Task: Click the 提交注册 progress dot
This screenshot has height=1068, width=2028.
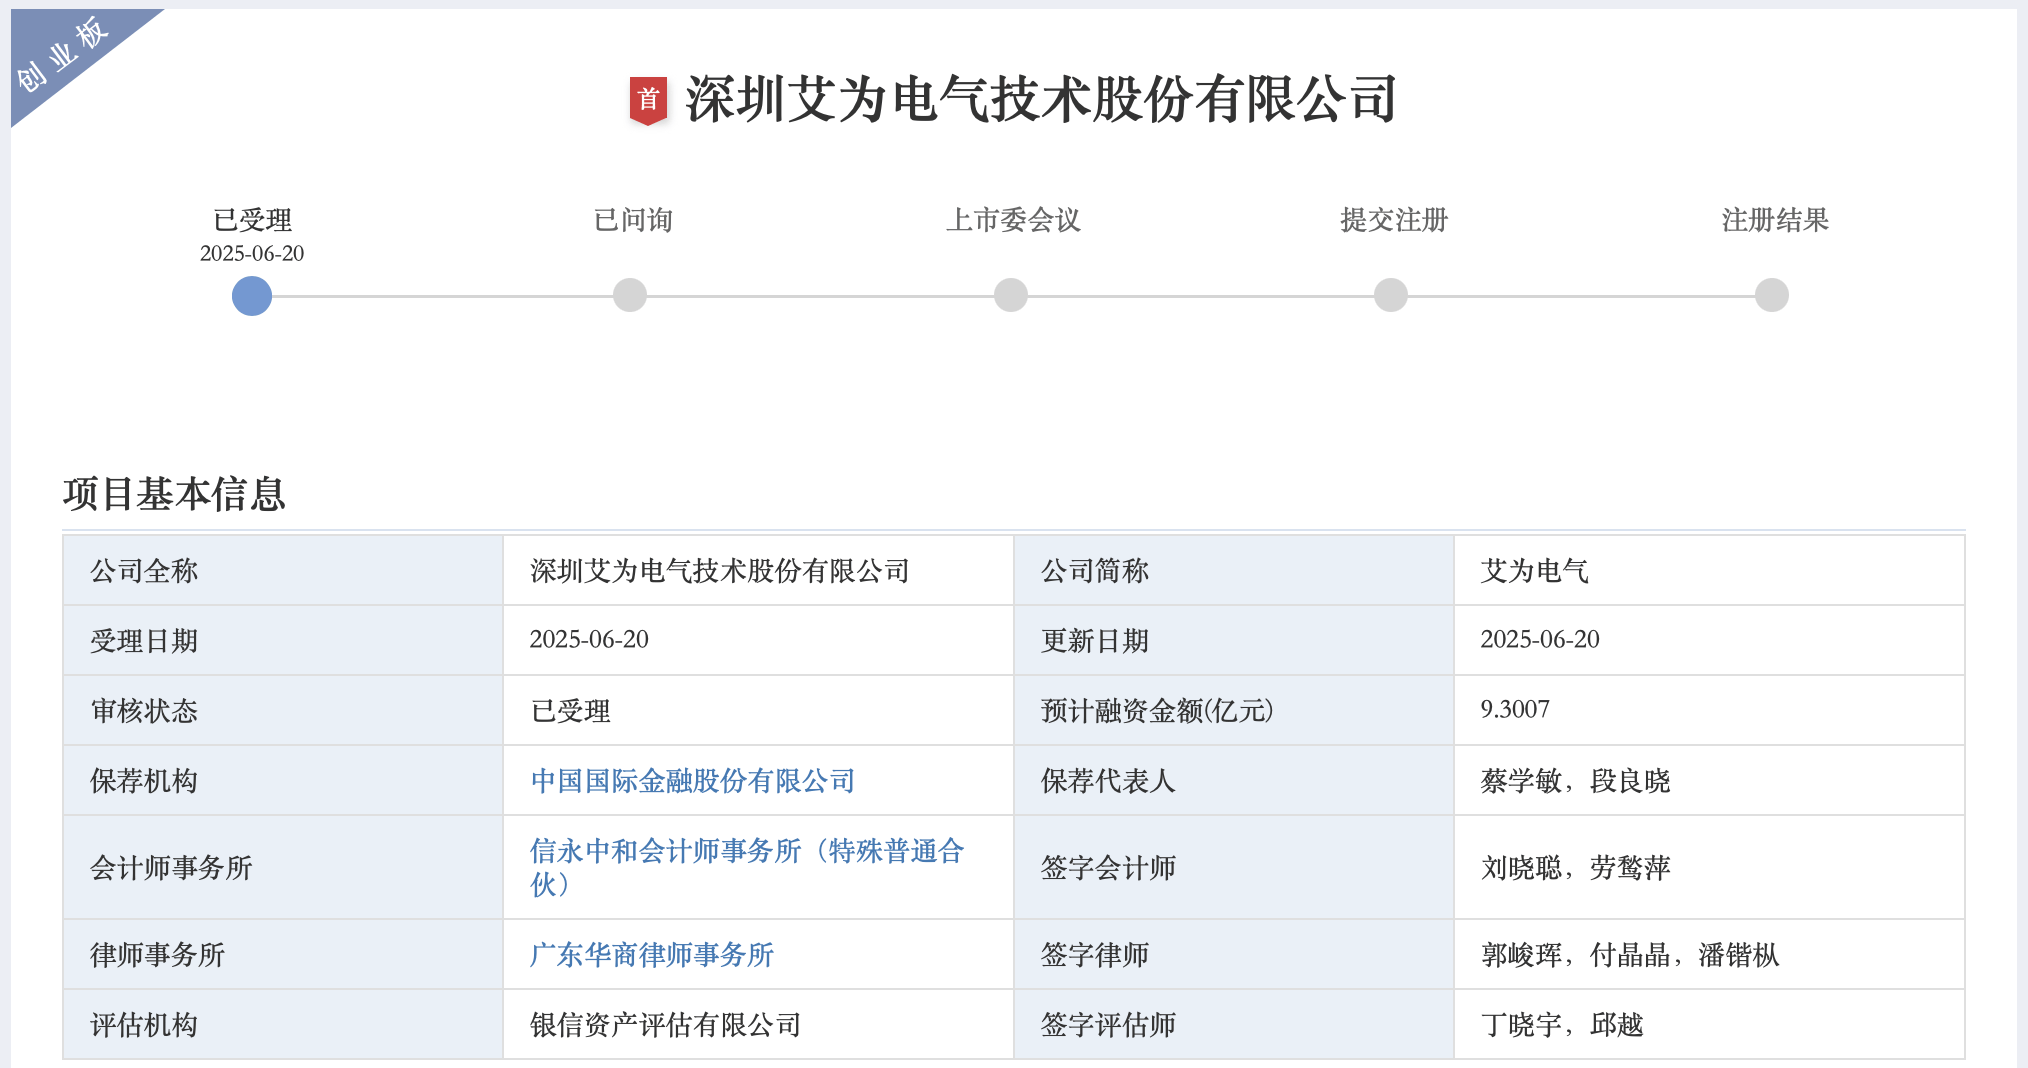Action: [1391, 295]
